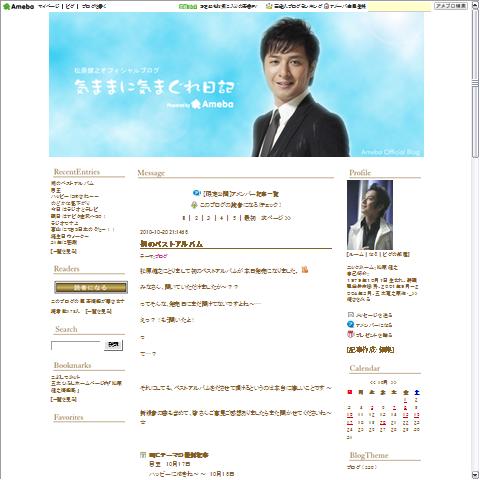Viewport: 480px width, 480px height.
Task: Open the プレゼントを贈る link
Action: [374, 335]
